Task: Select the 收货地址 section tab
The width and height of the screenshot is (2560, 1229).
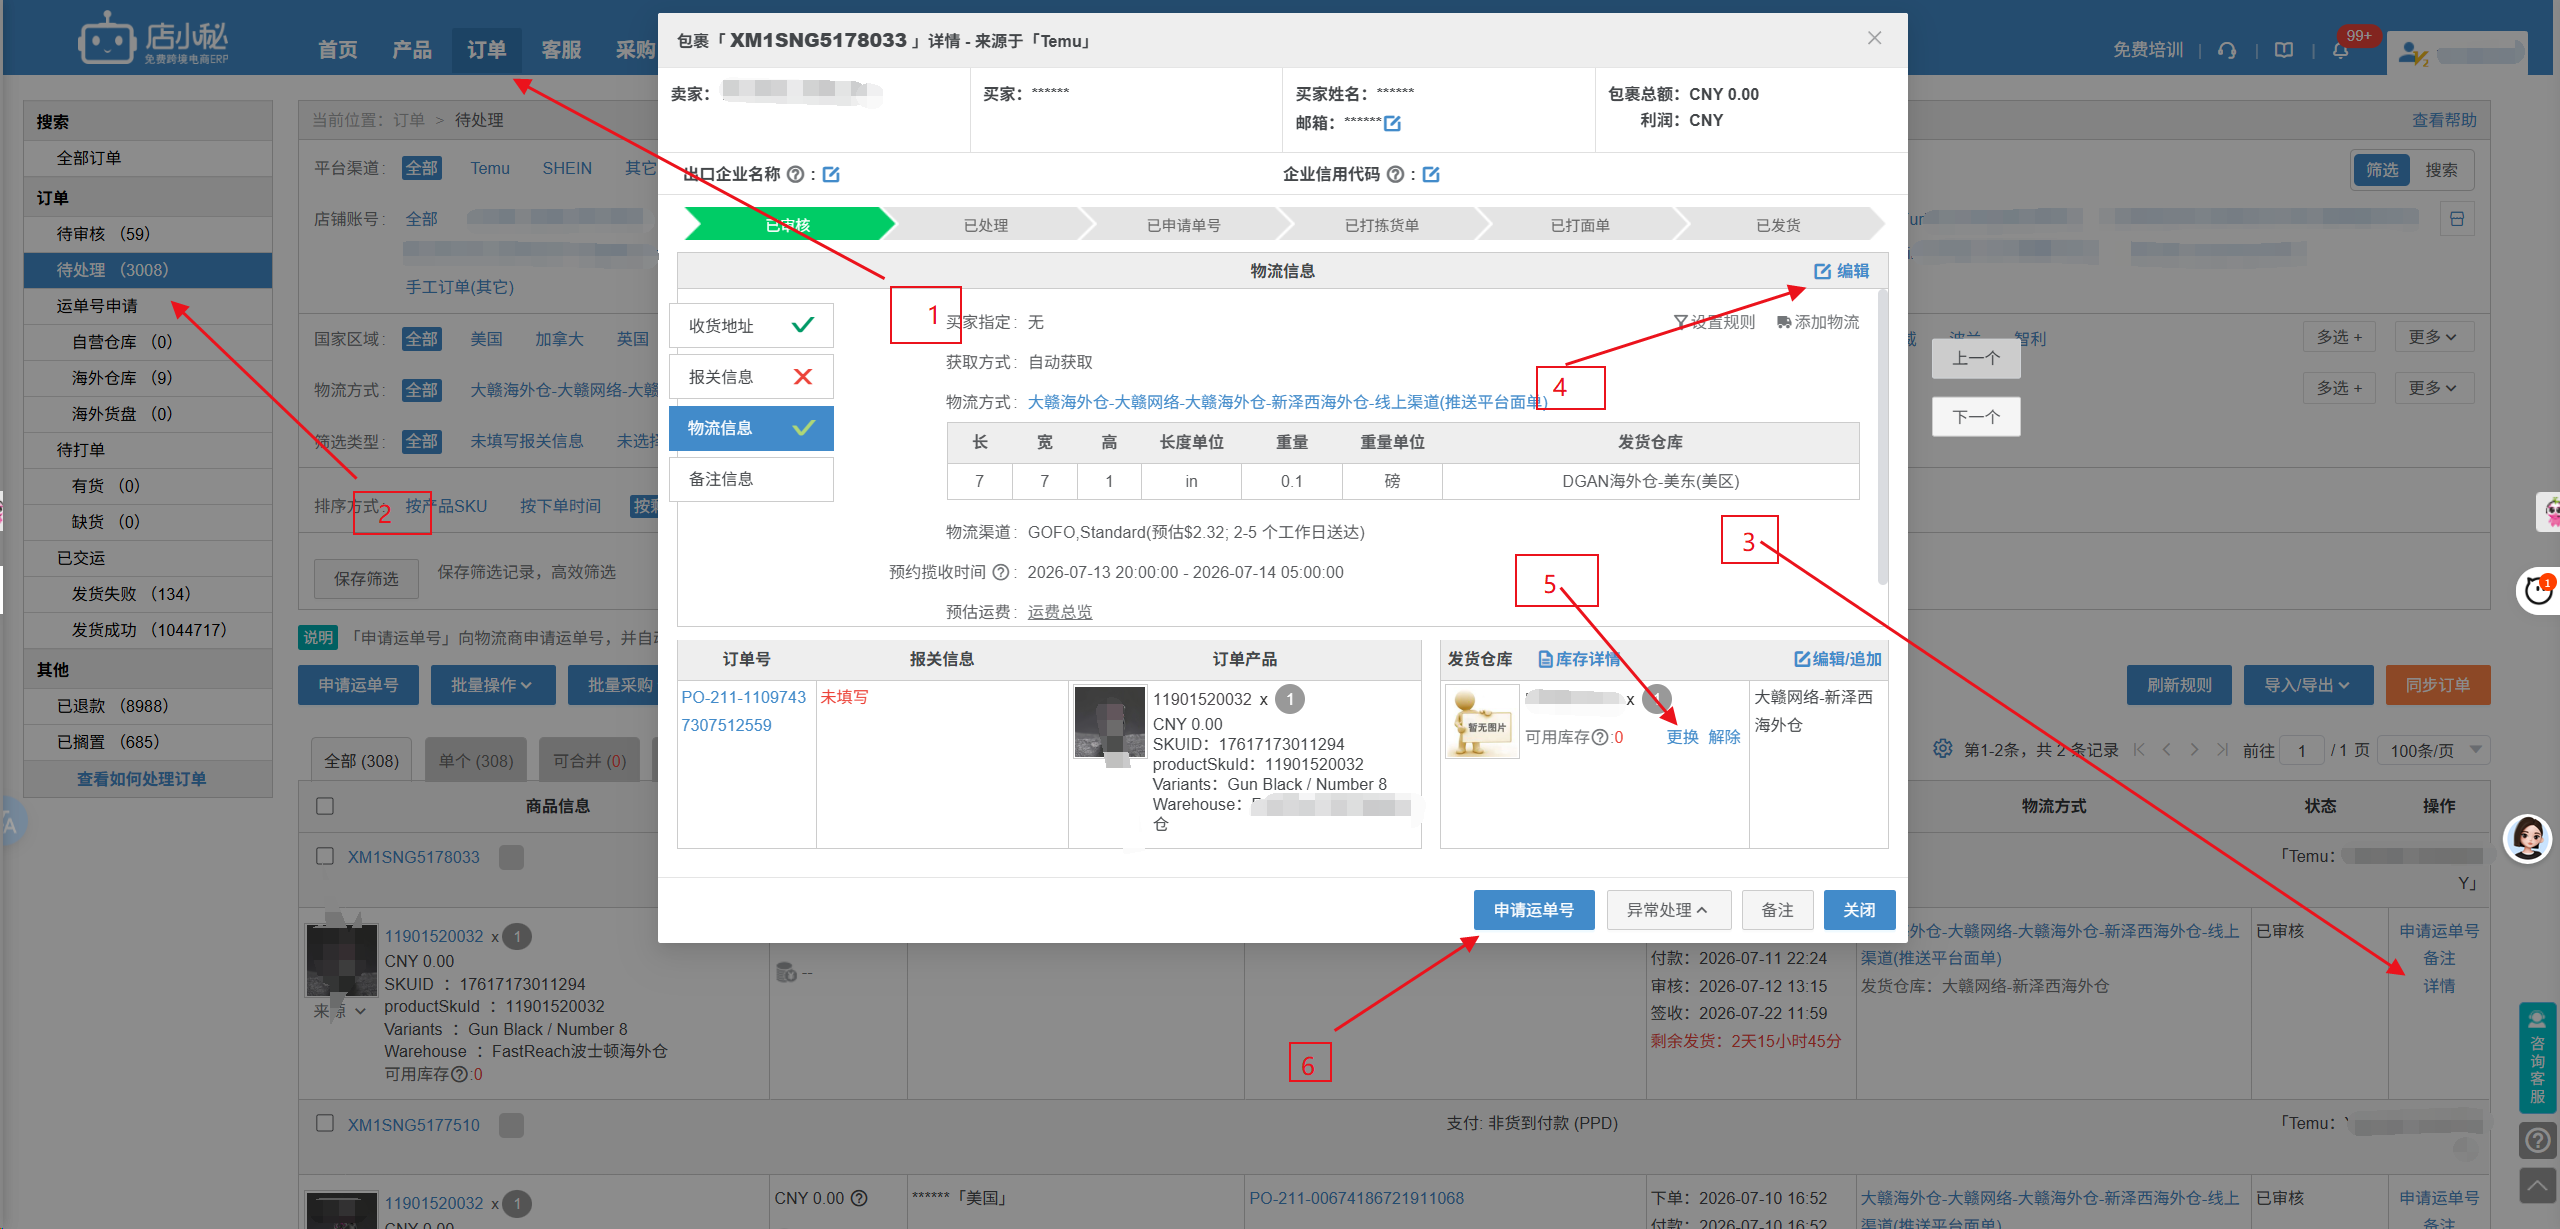Action: pyautogui.click(x=751, y=326)
